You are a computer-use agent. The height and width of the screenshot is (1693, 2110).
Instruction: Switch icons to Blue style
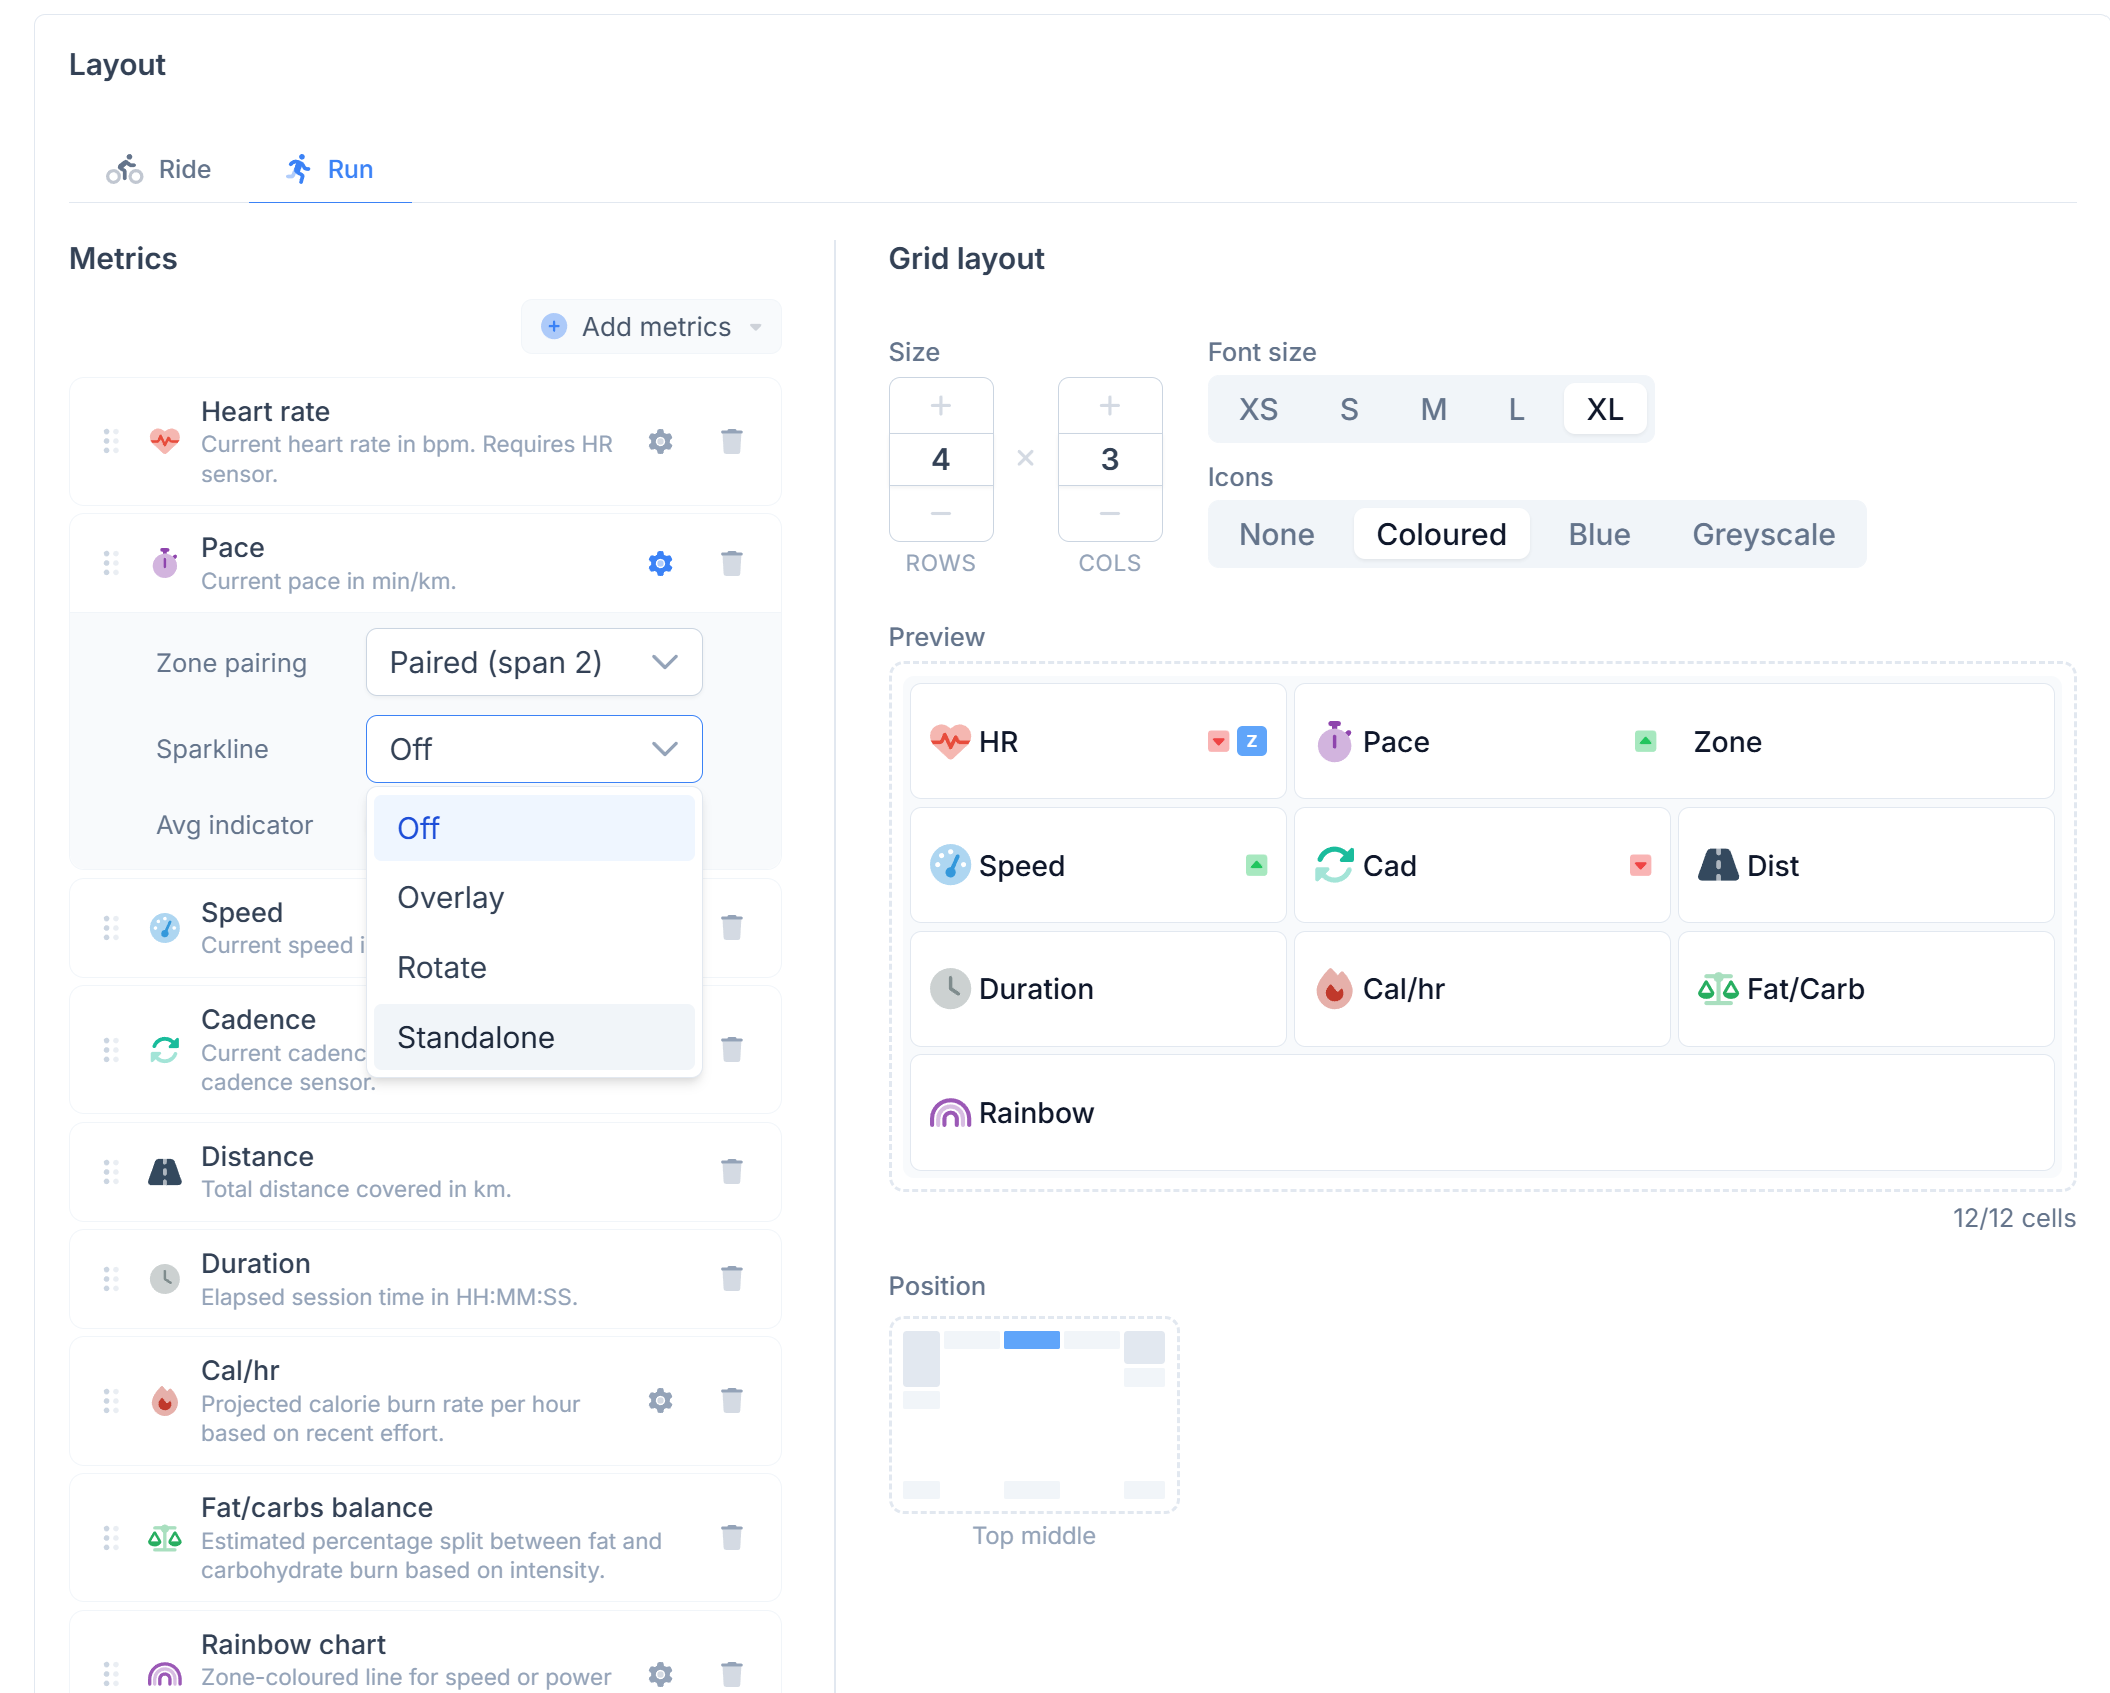(x=1599, y=534)
